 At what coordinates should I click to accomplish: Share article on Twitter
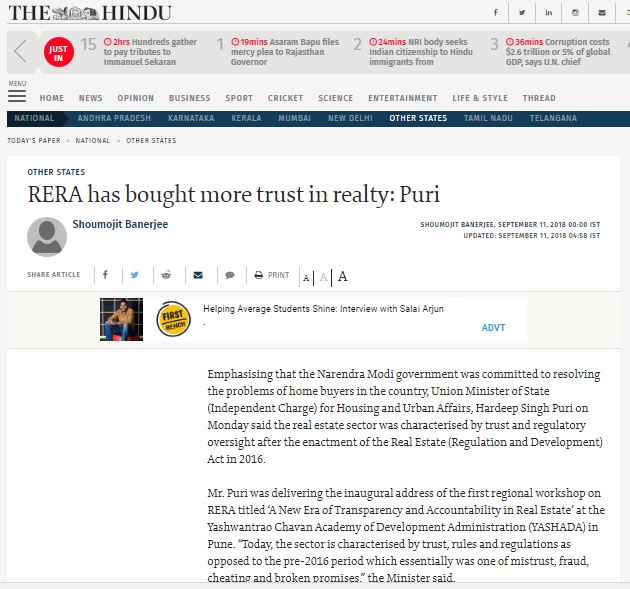135,275
